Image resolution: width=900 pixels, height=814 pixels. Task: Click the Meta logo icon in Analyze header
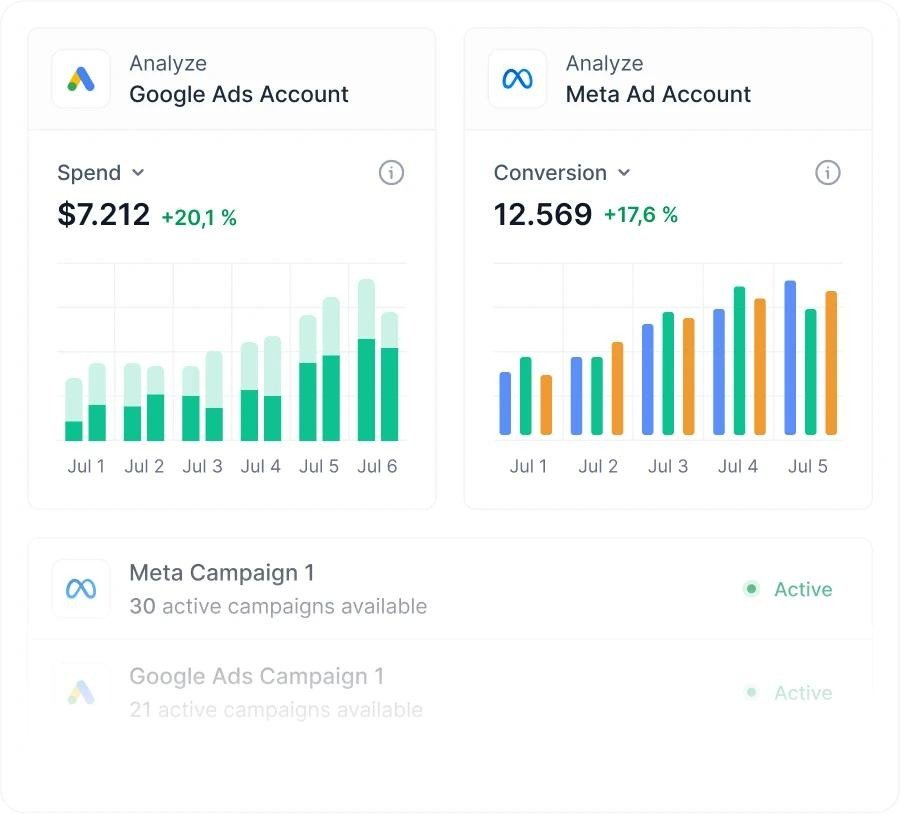tap(517, 79)
